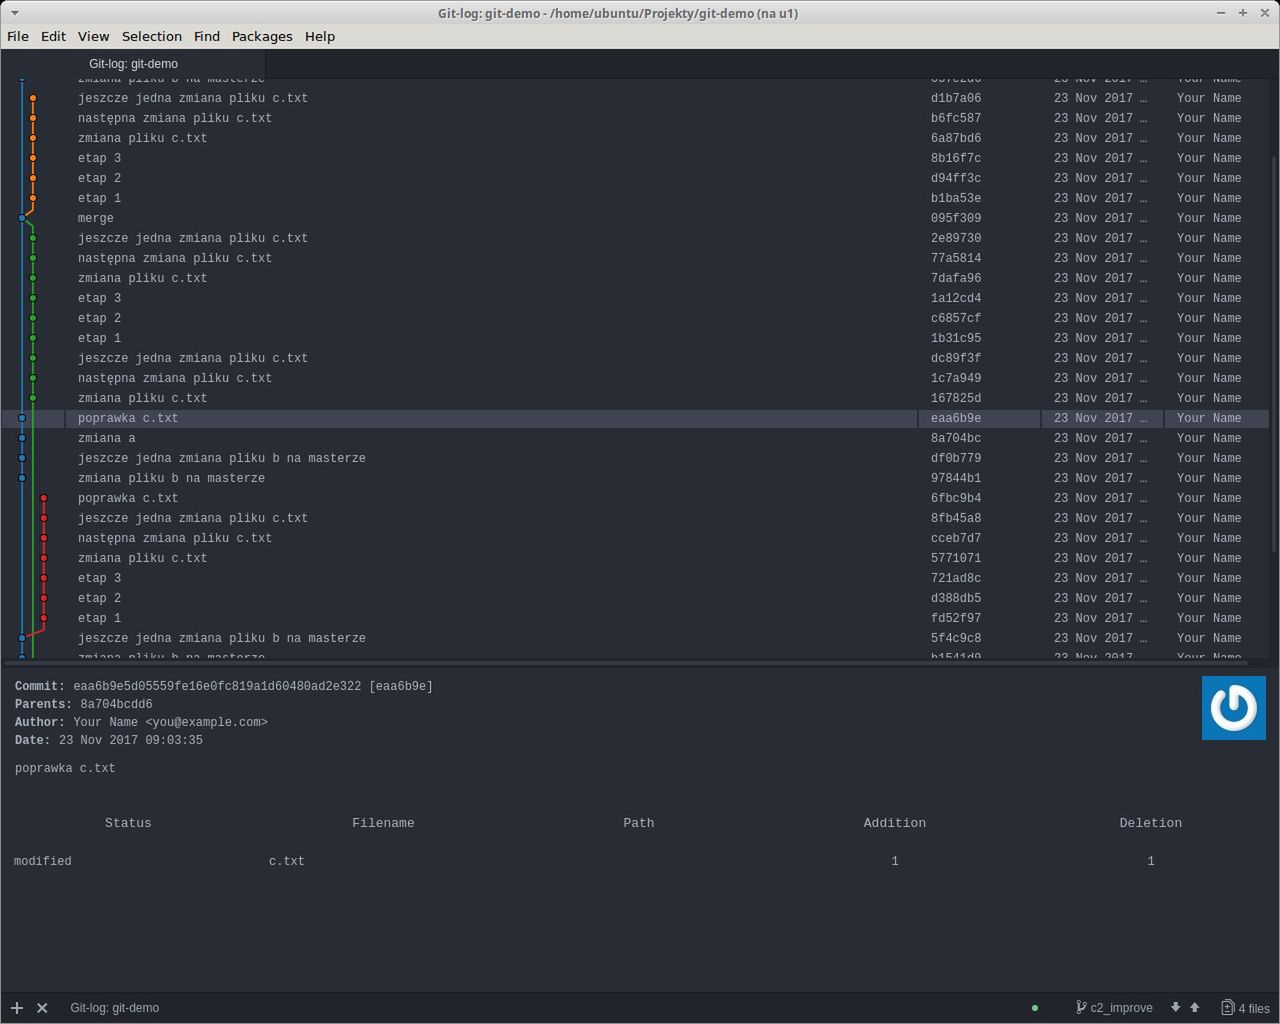Open the Packages menu
The width and height of the screenshot is (1280, 1024).
[x=262, y=36]
